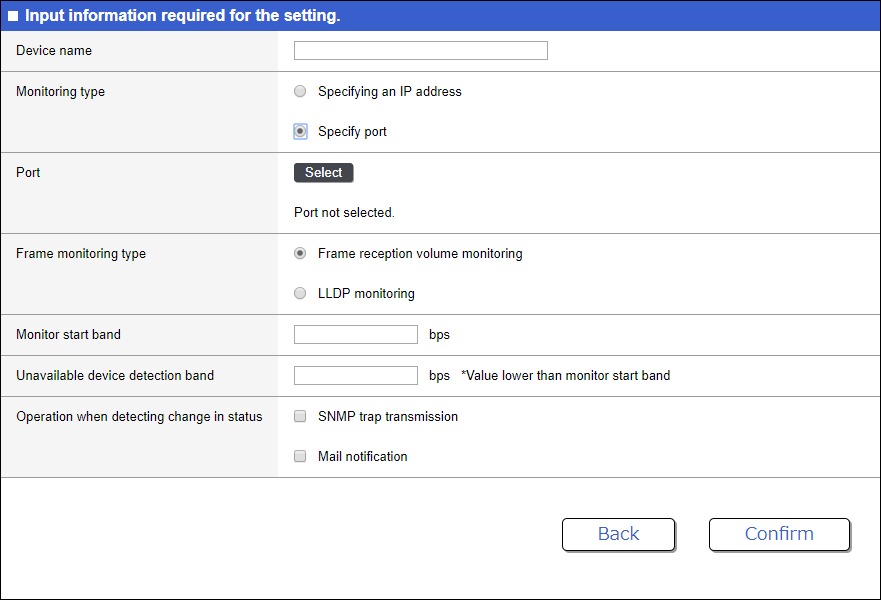Click the 'Input information required' header title
The height and width of the screenshot is (600, 881).
[x=182, y=16]
